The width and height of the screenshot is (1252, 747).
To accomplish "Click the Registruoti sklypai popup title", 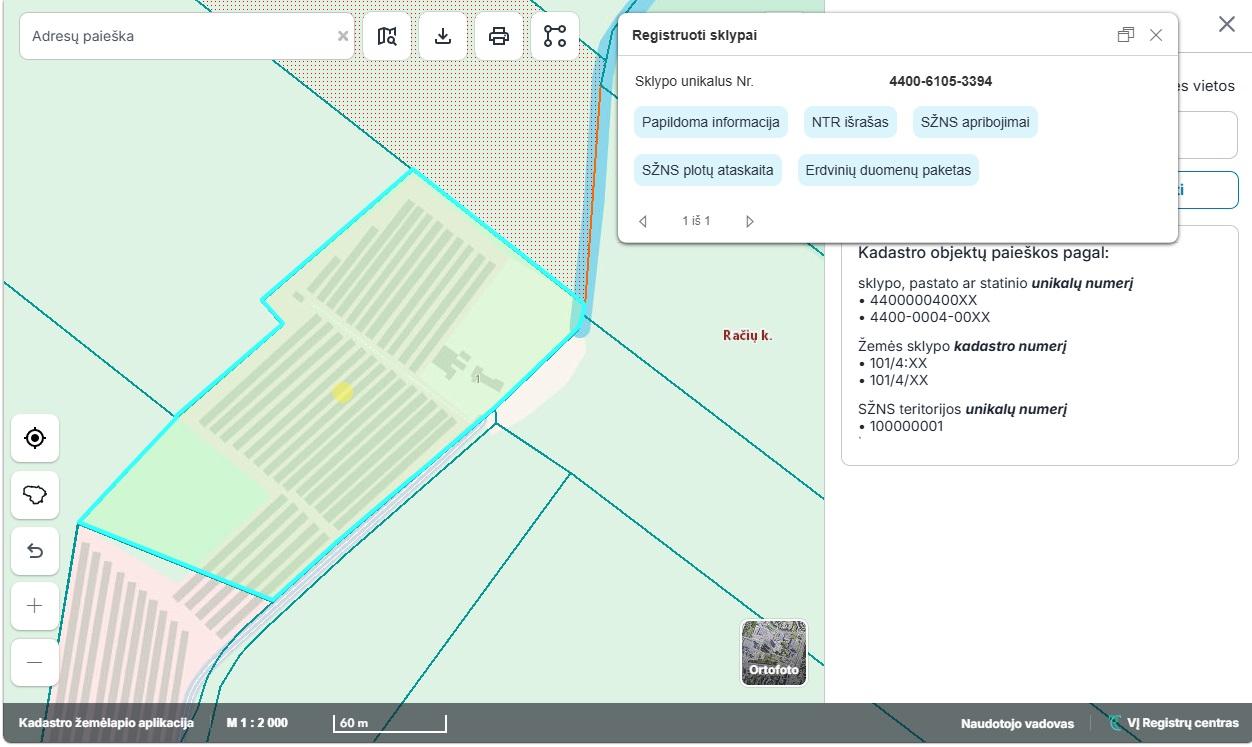I will point(694,35).
